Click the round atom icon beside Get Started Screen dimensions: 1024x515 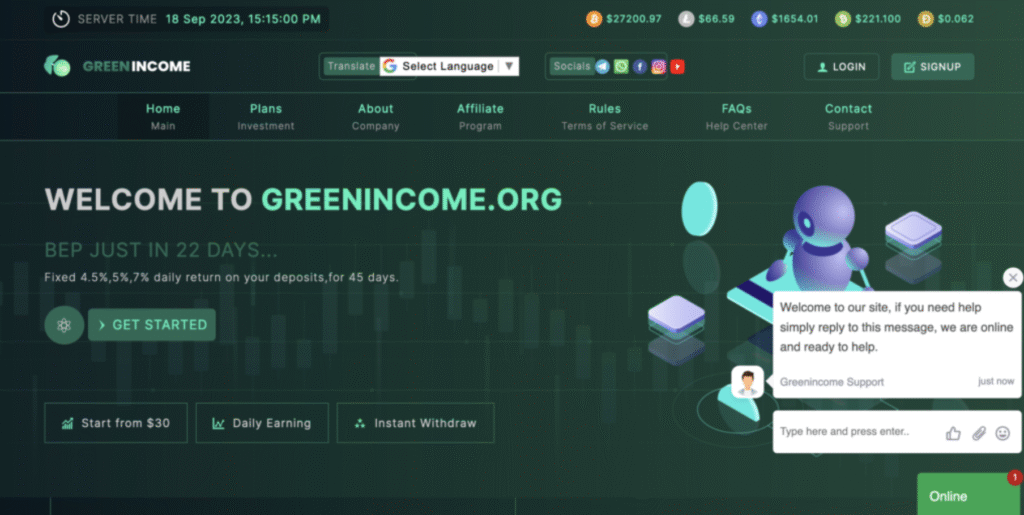coord(64,325)
